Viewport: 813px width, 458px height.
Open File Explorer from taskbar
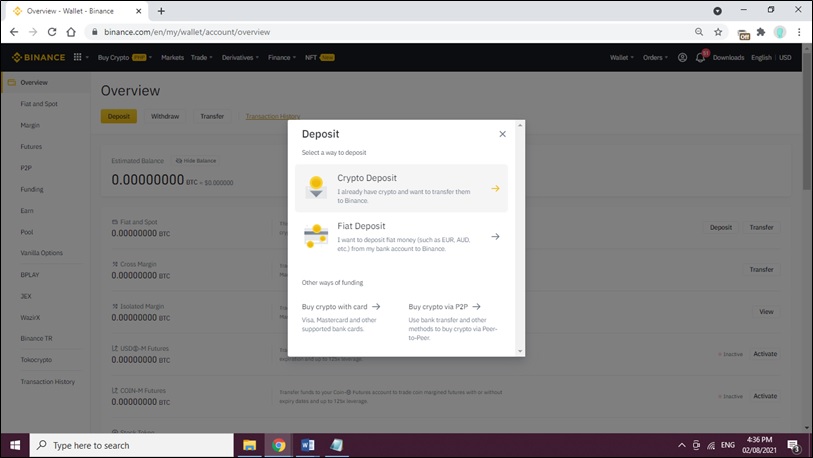click(249, 446)
